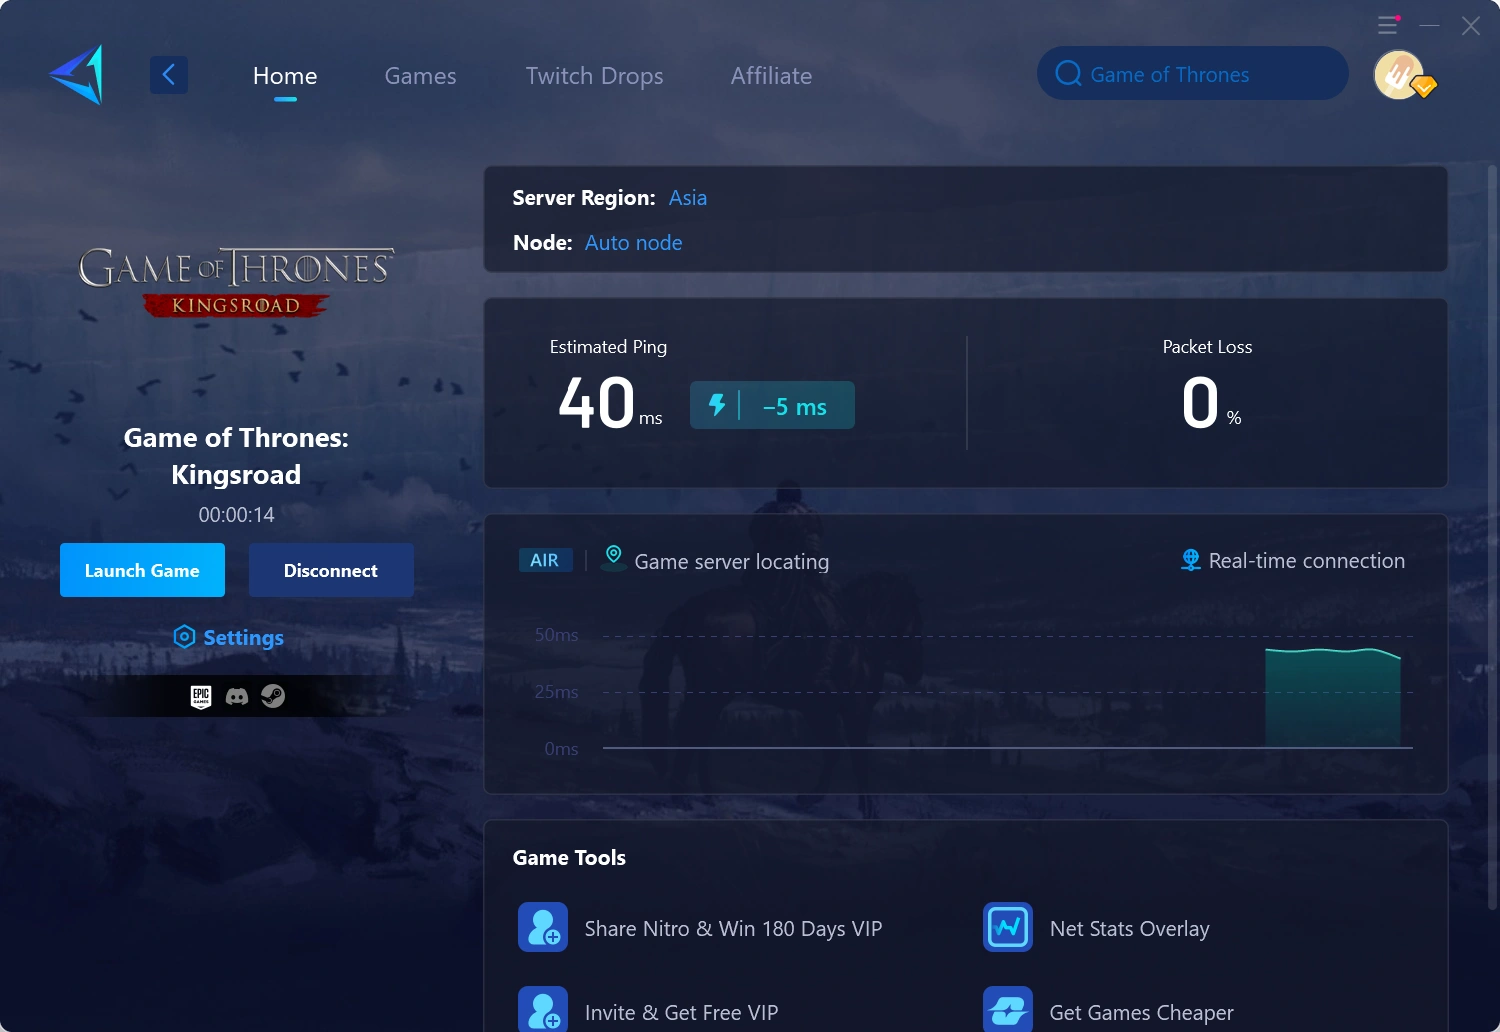Viewport: 1500px width, 1032px height.
Task: Go to the Affiliate tab
Action: [771, 76]
